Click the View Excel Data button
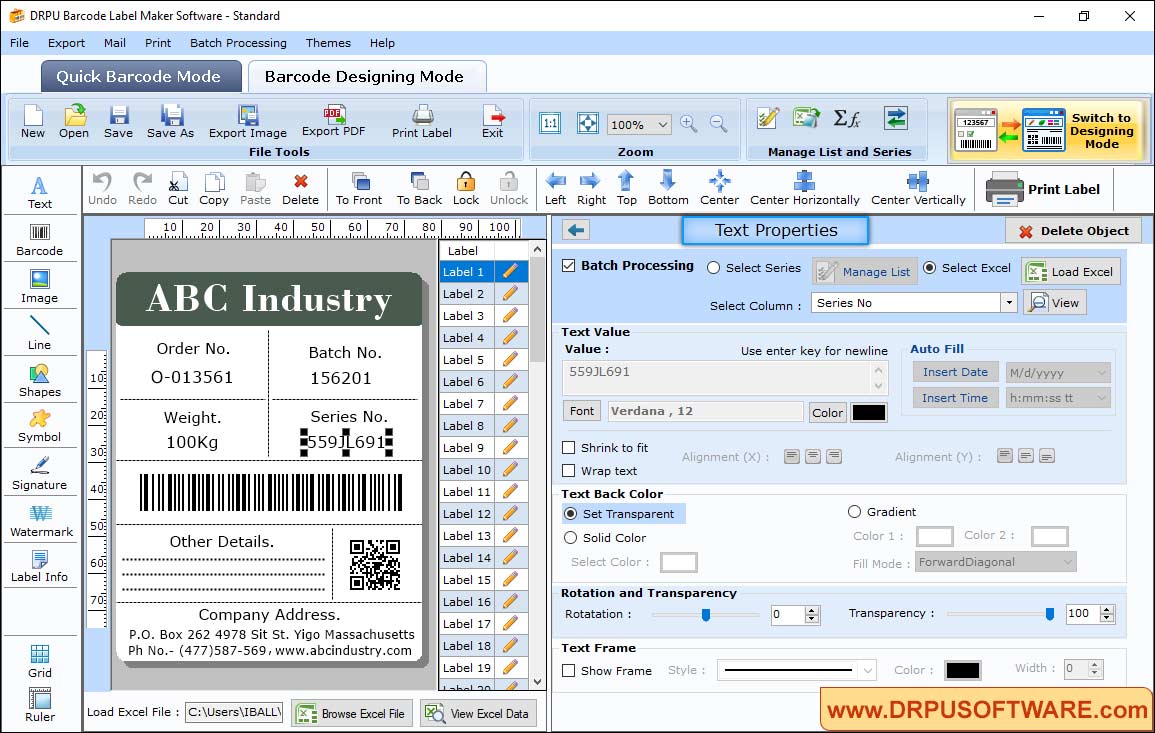1155x733 pixels. click(x=478, y=713)
